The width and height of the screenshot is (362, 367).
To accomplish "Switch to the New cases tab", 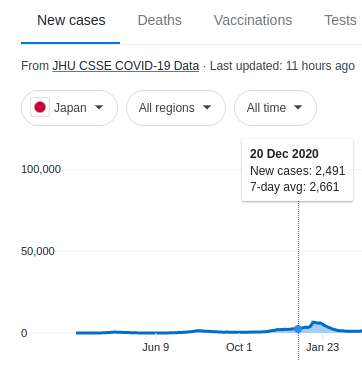I will point(71,20).
